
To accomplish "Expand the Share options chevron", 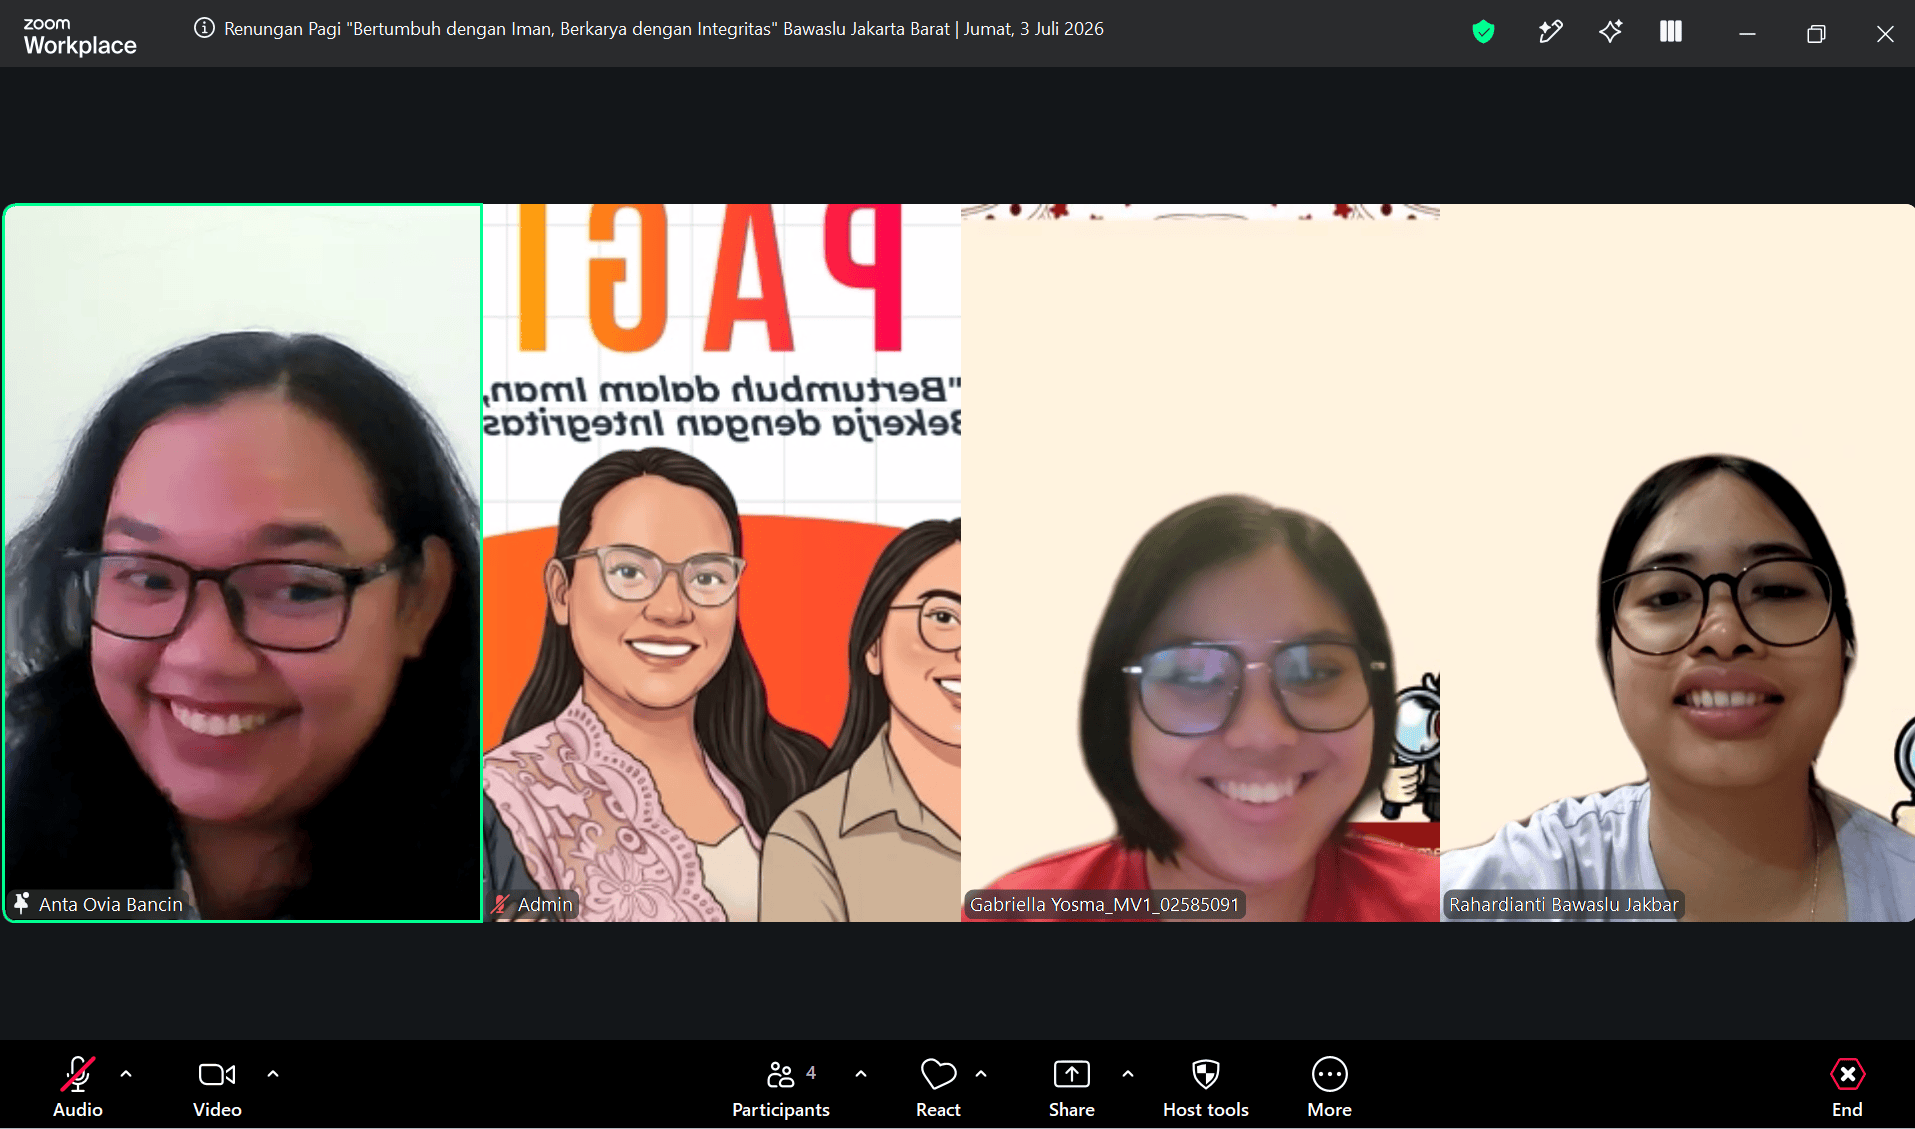I will click(1128, 1074).
